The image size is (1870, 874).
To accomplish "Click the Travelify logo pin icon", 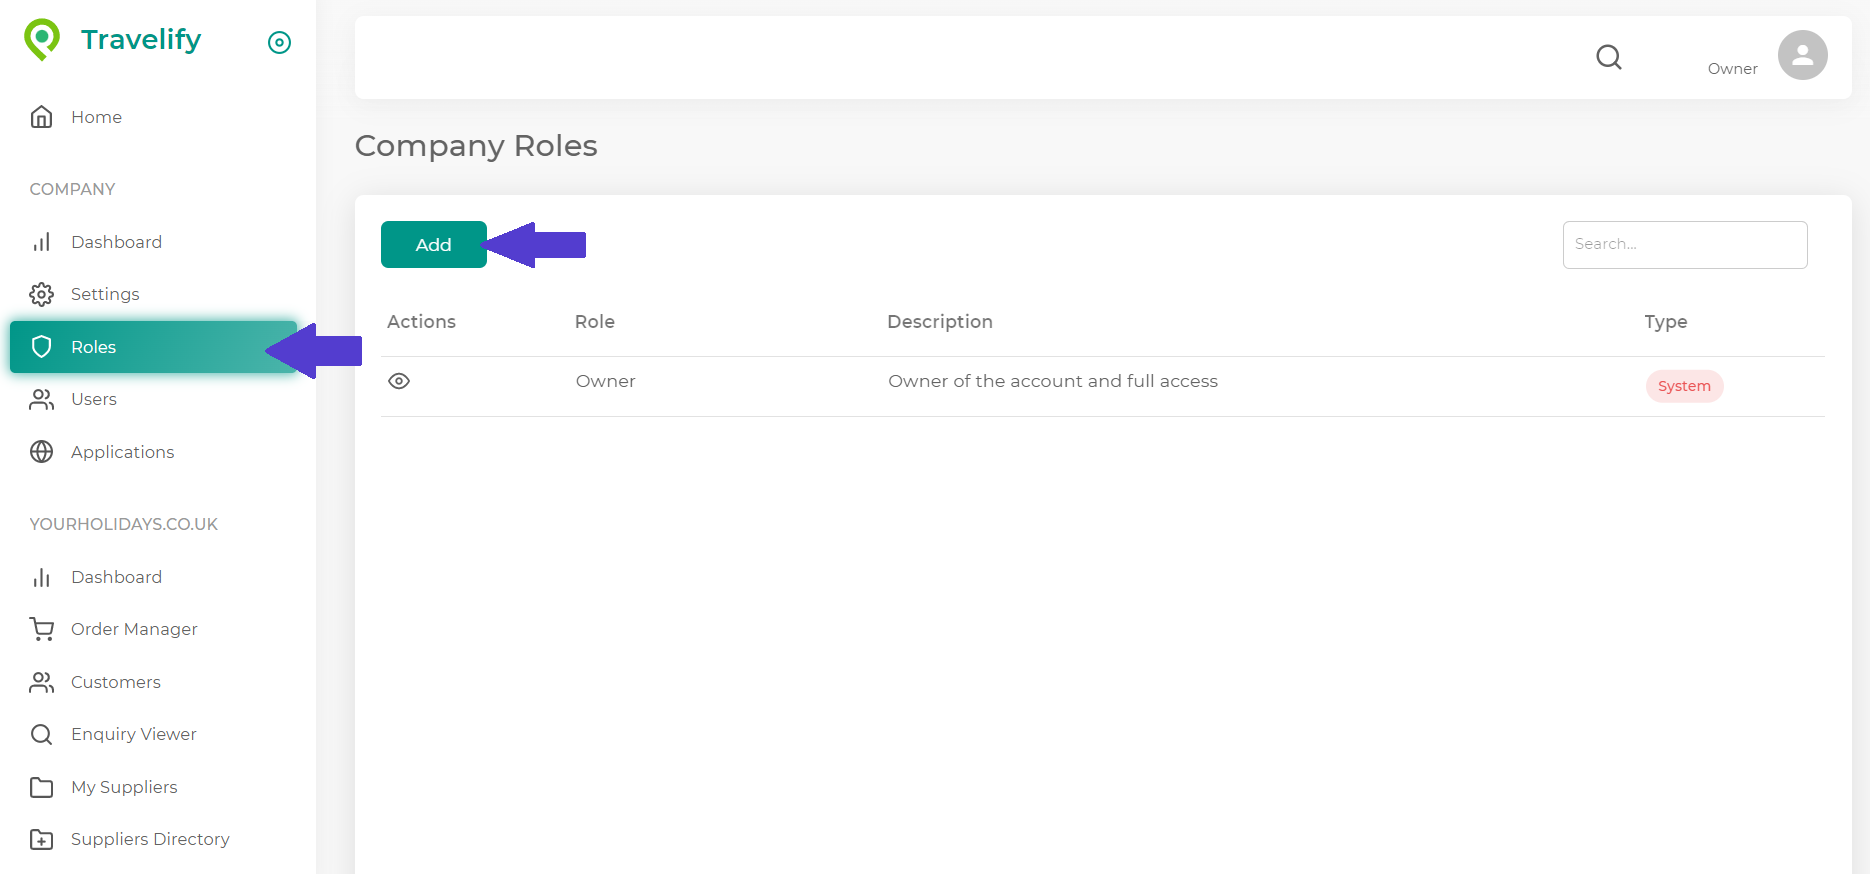I will tap(42, 39).
